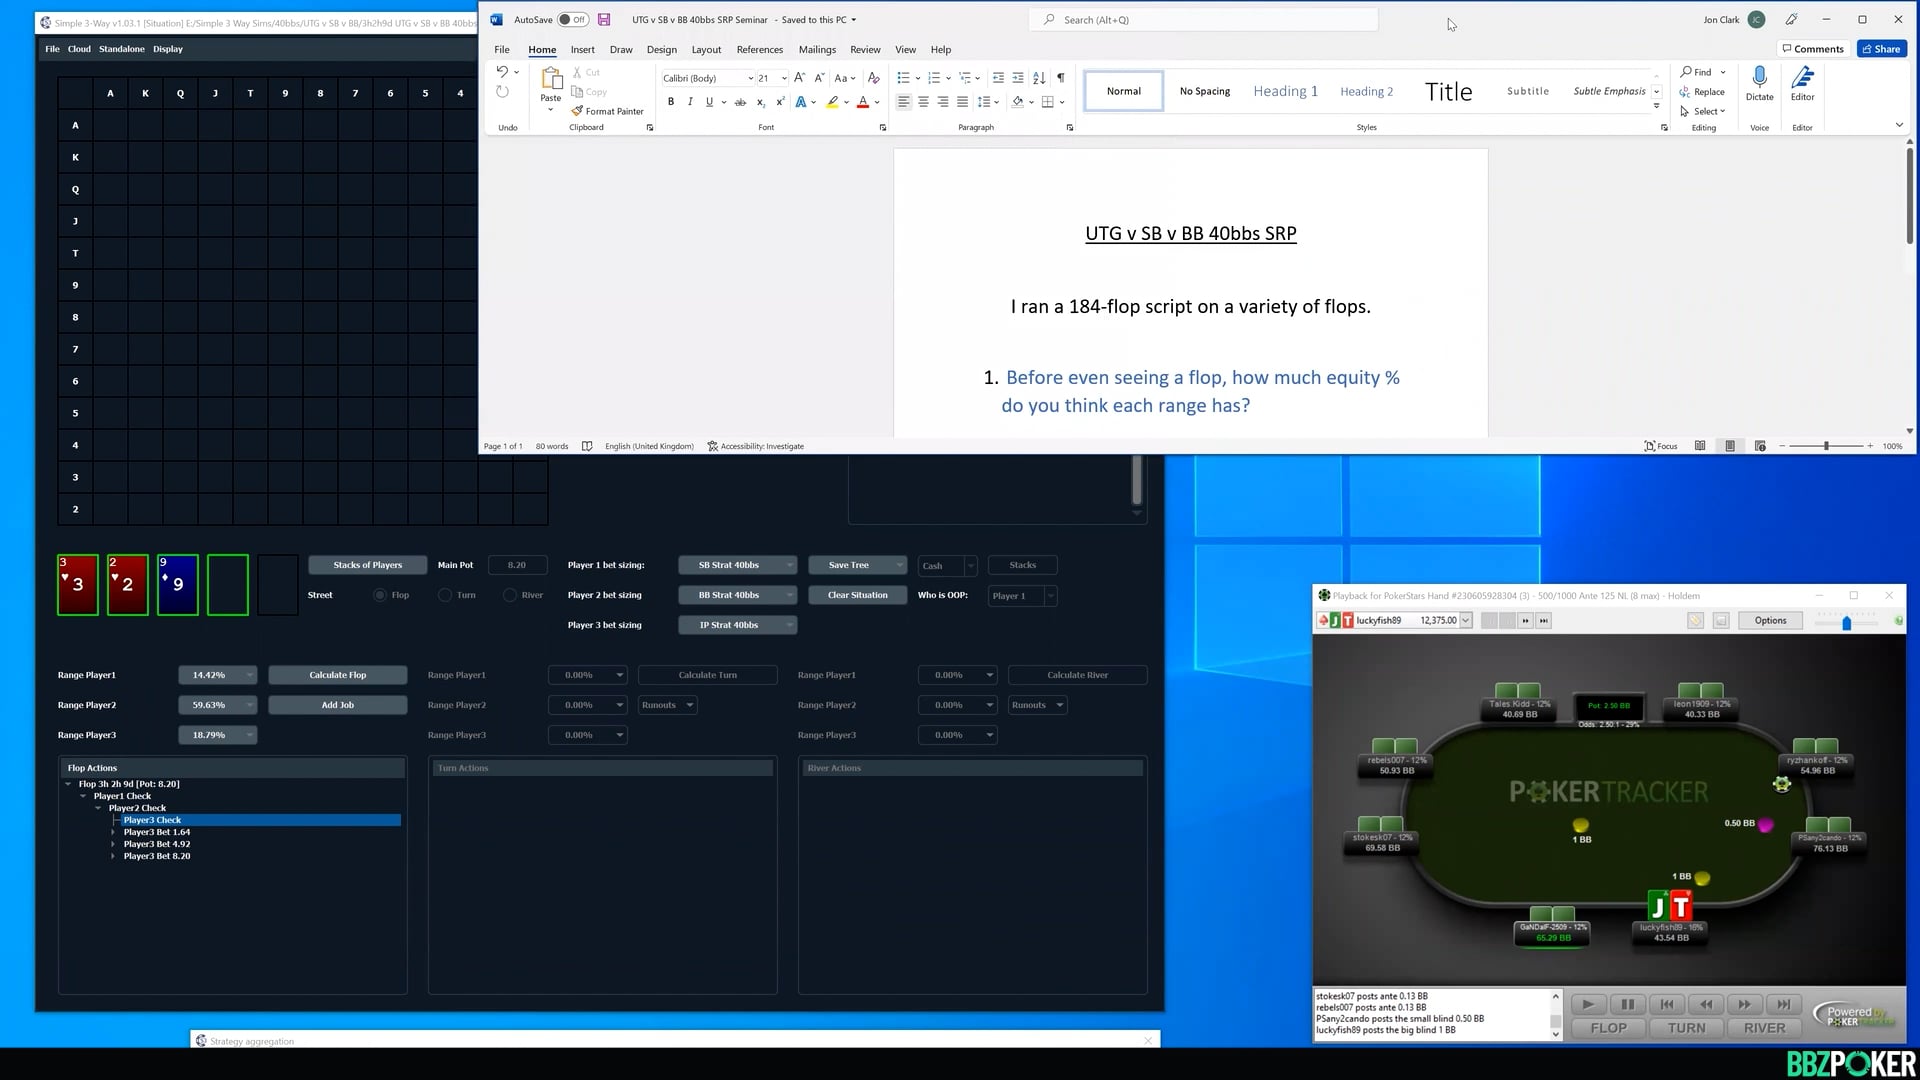Apply bold formatting in Word

671,102
